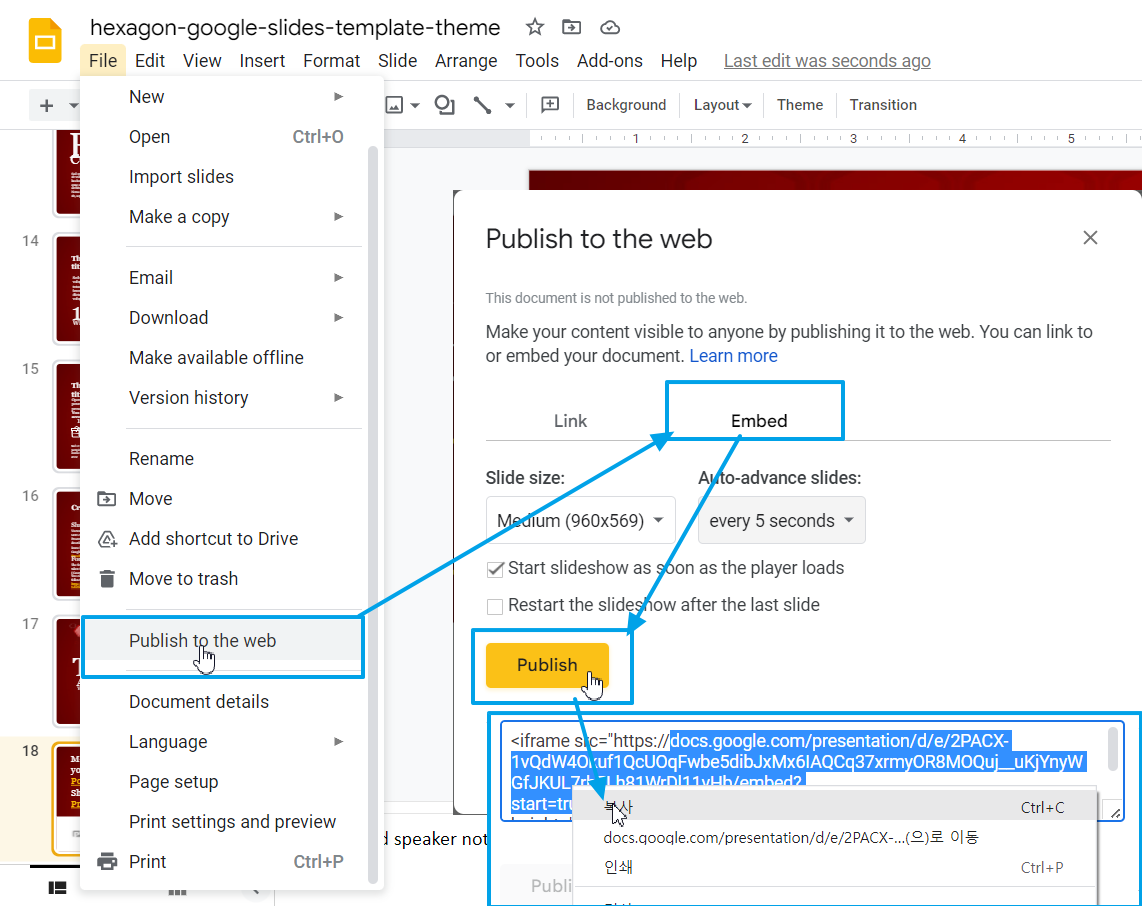Open the Slide size Medium (960x569) dropdown

[580, 521]
